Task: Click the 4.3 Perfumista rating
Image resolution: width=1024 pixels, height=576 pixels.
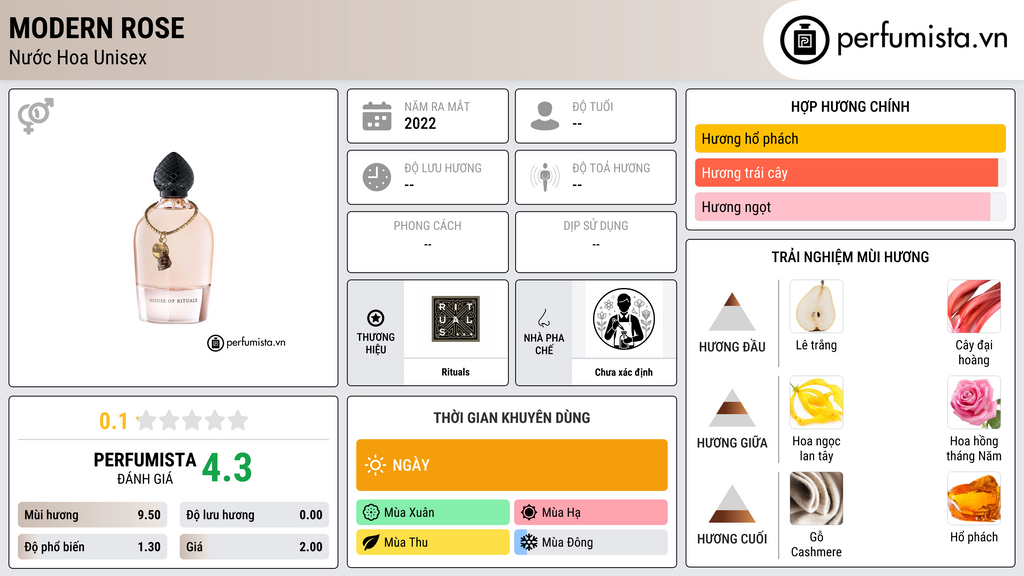Action: point(227,468)
